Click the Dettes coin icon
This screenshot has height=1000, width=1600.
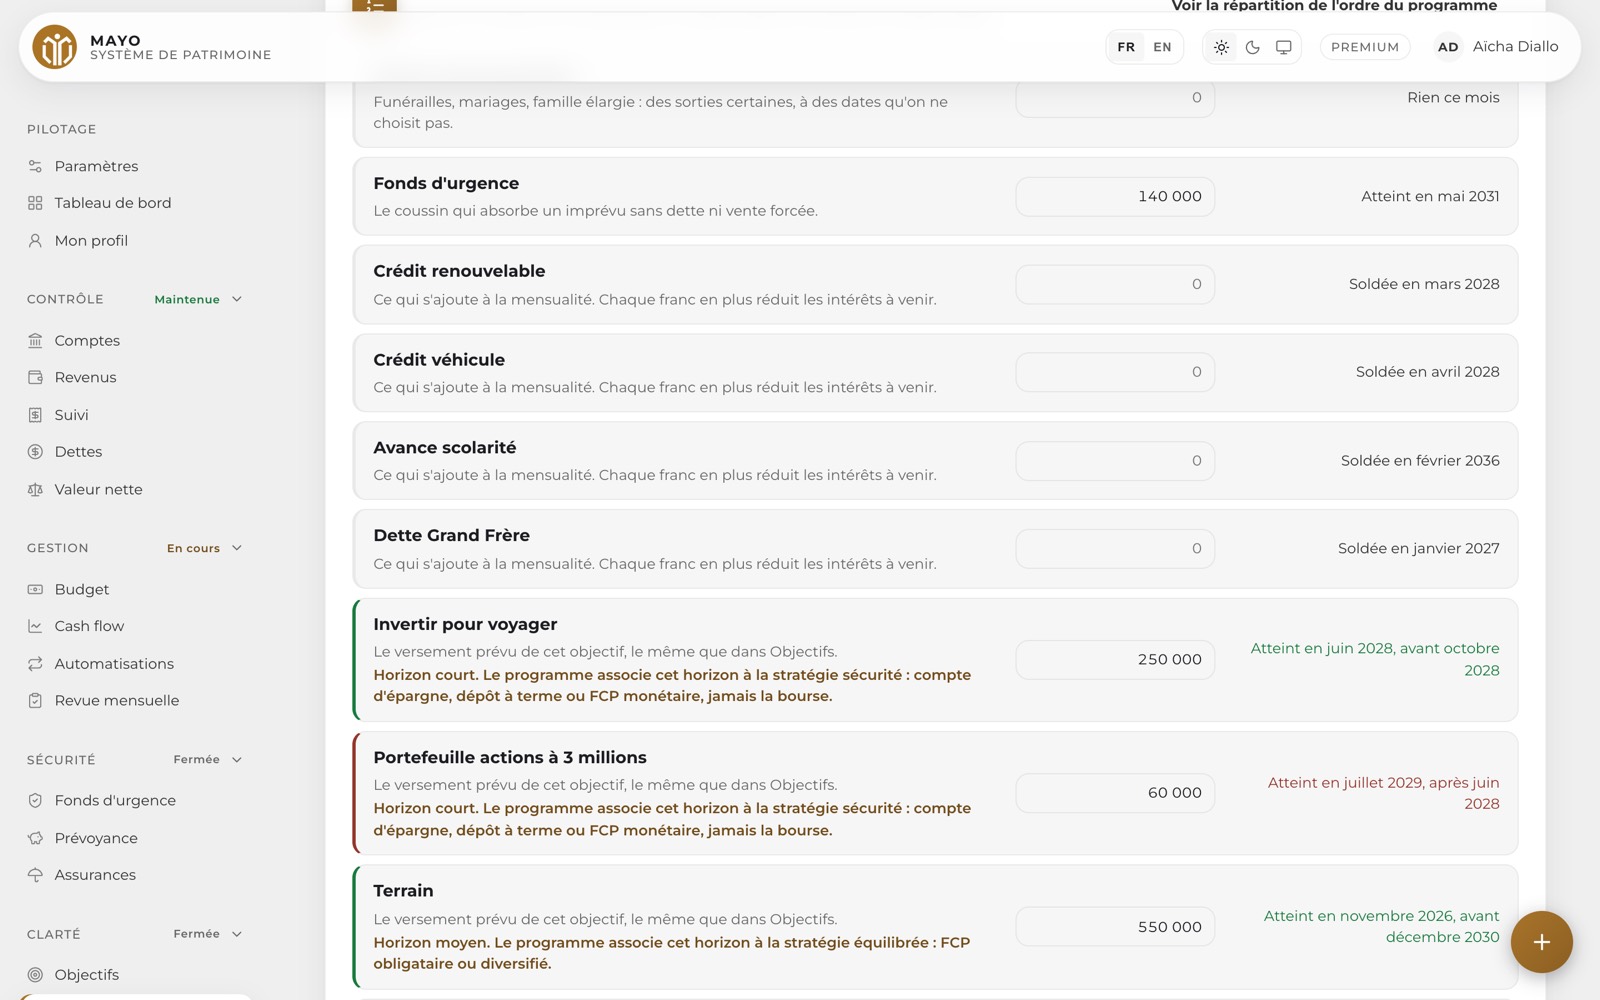click(35, 452)
